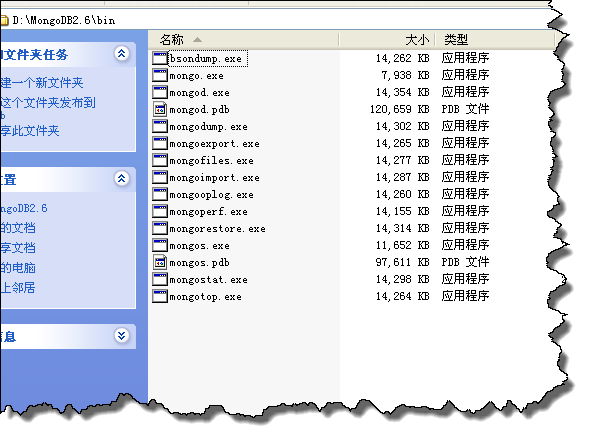
Task: Select file name mongorestore.exe
Action: click(218, 228)
